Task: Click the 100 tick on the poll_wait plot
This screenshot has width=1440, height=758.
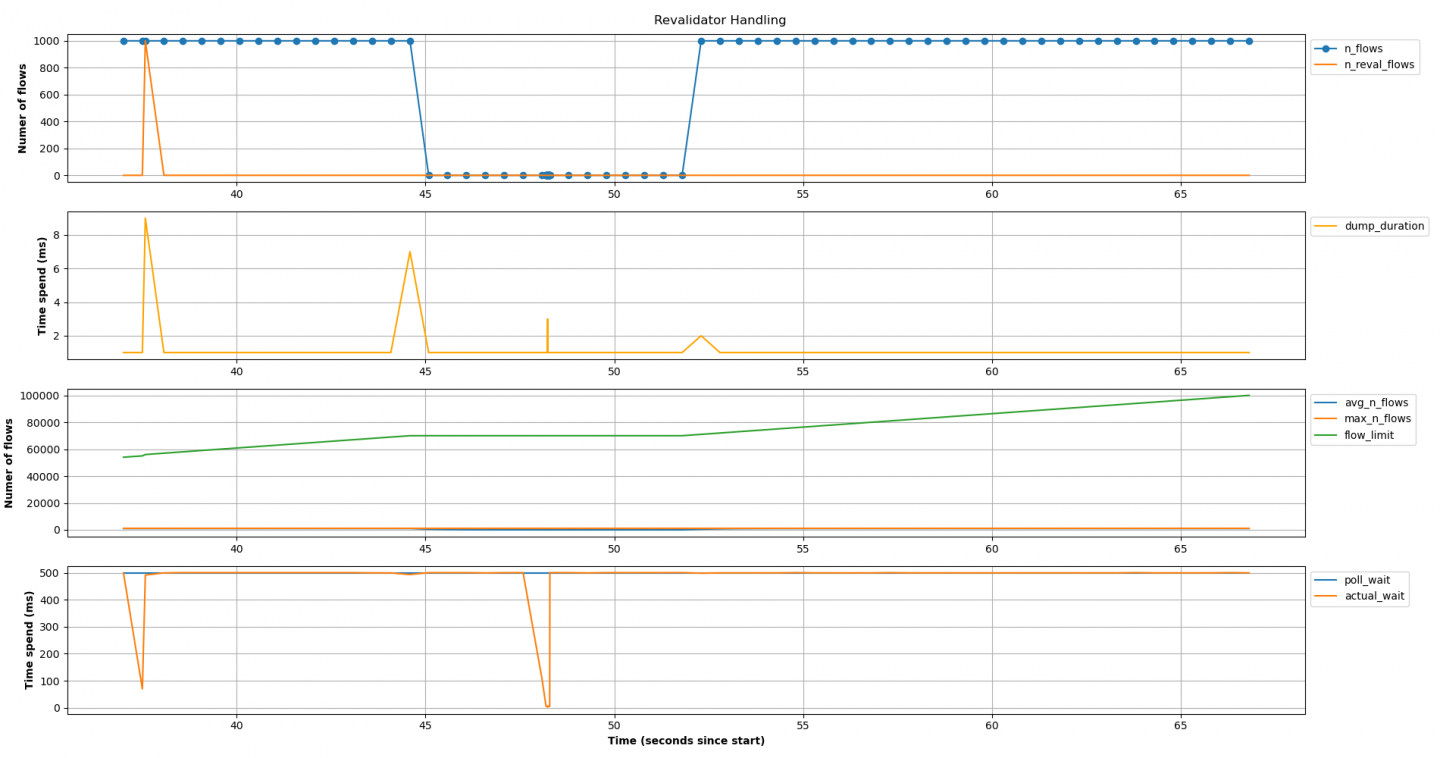Action: [51, 681]
